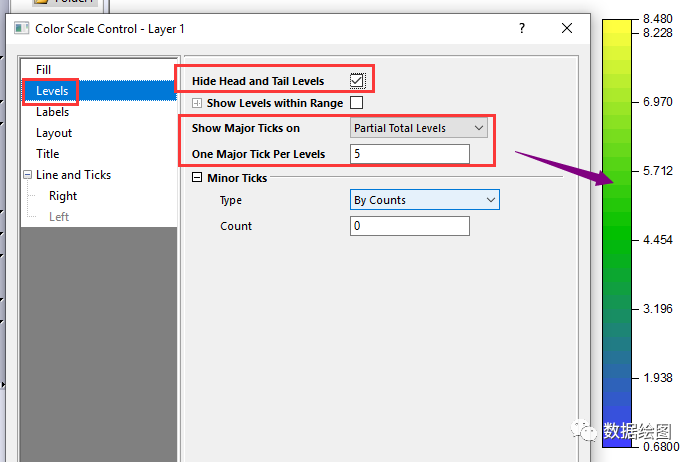Image resolution: width=694 pixels, height=462 pixels.
Task: Click the help question mark button
Action: (x=522, y=28)
